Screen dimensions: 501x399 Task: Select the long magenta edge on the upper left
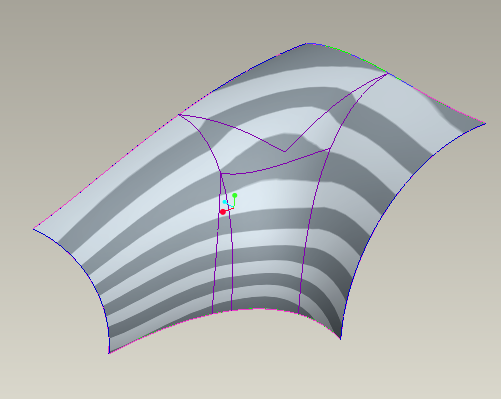pos(107,171)
